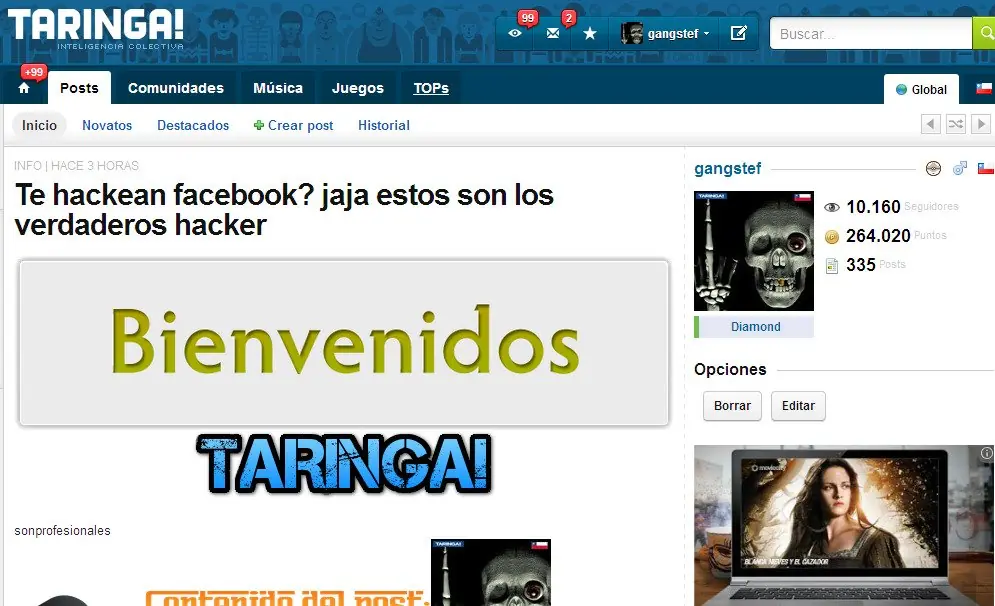Open the gangstef user menu dropdown
The height and width of the screenshot is (606, 995).
point(664,33)
